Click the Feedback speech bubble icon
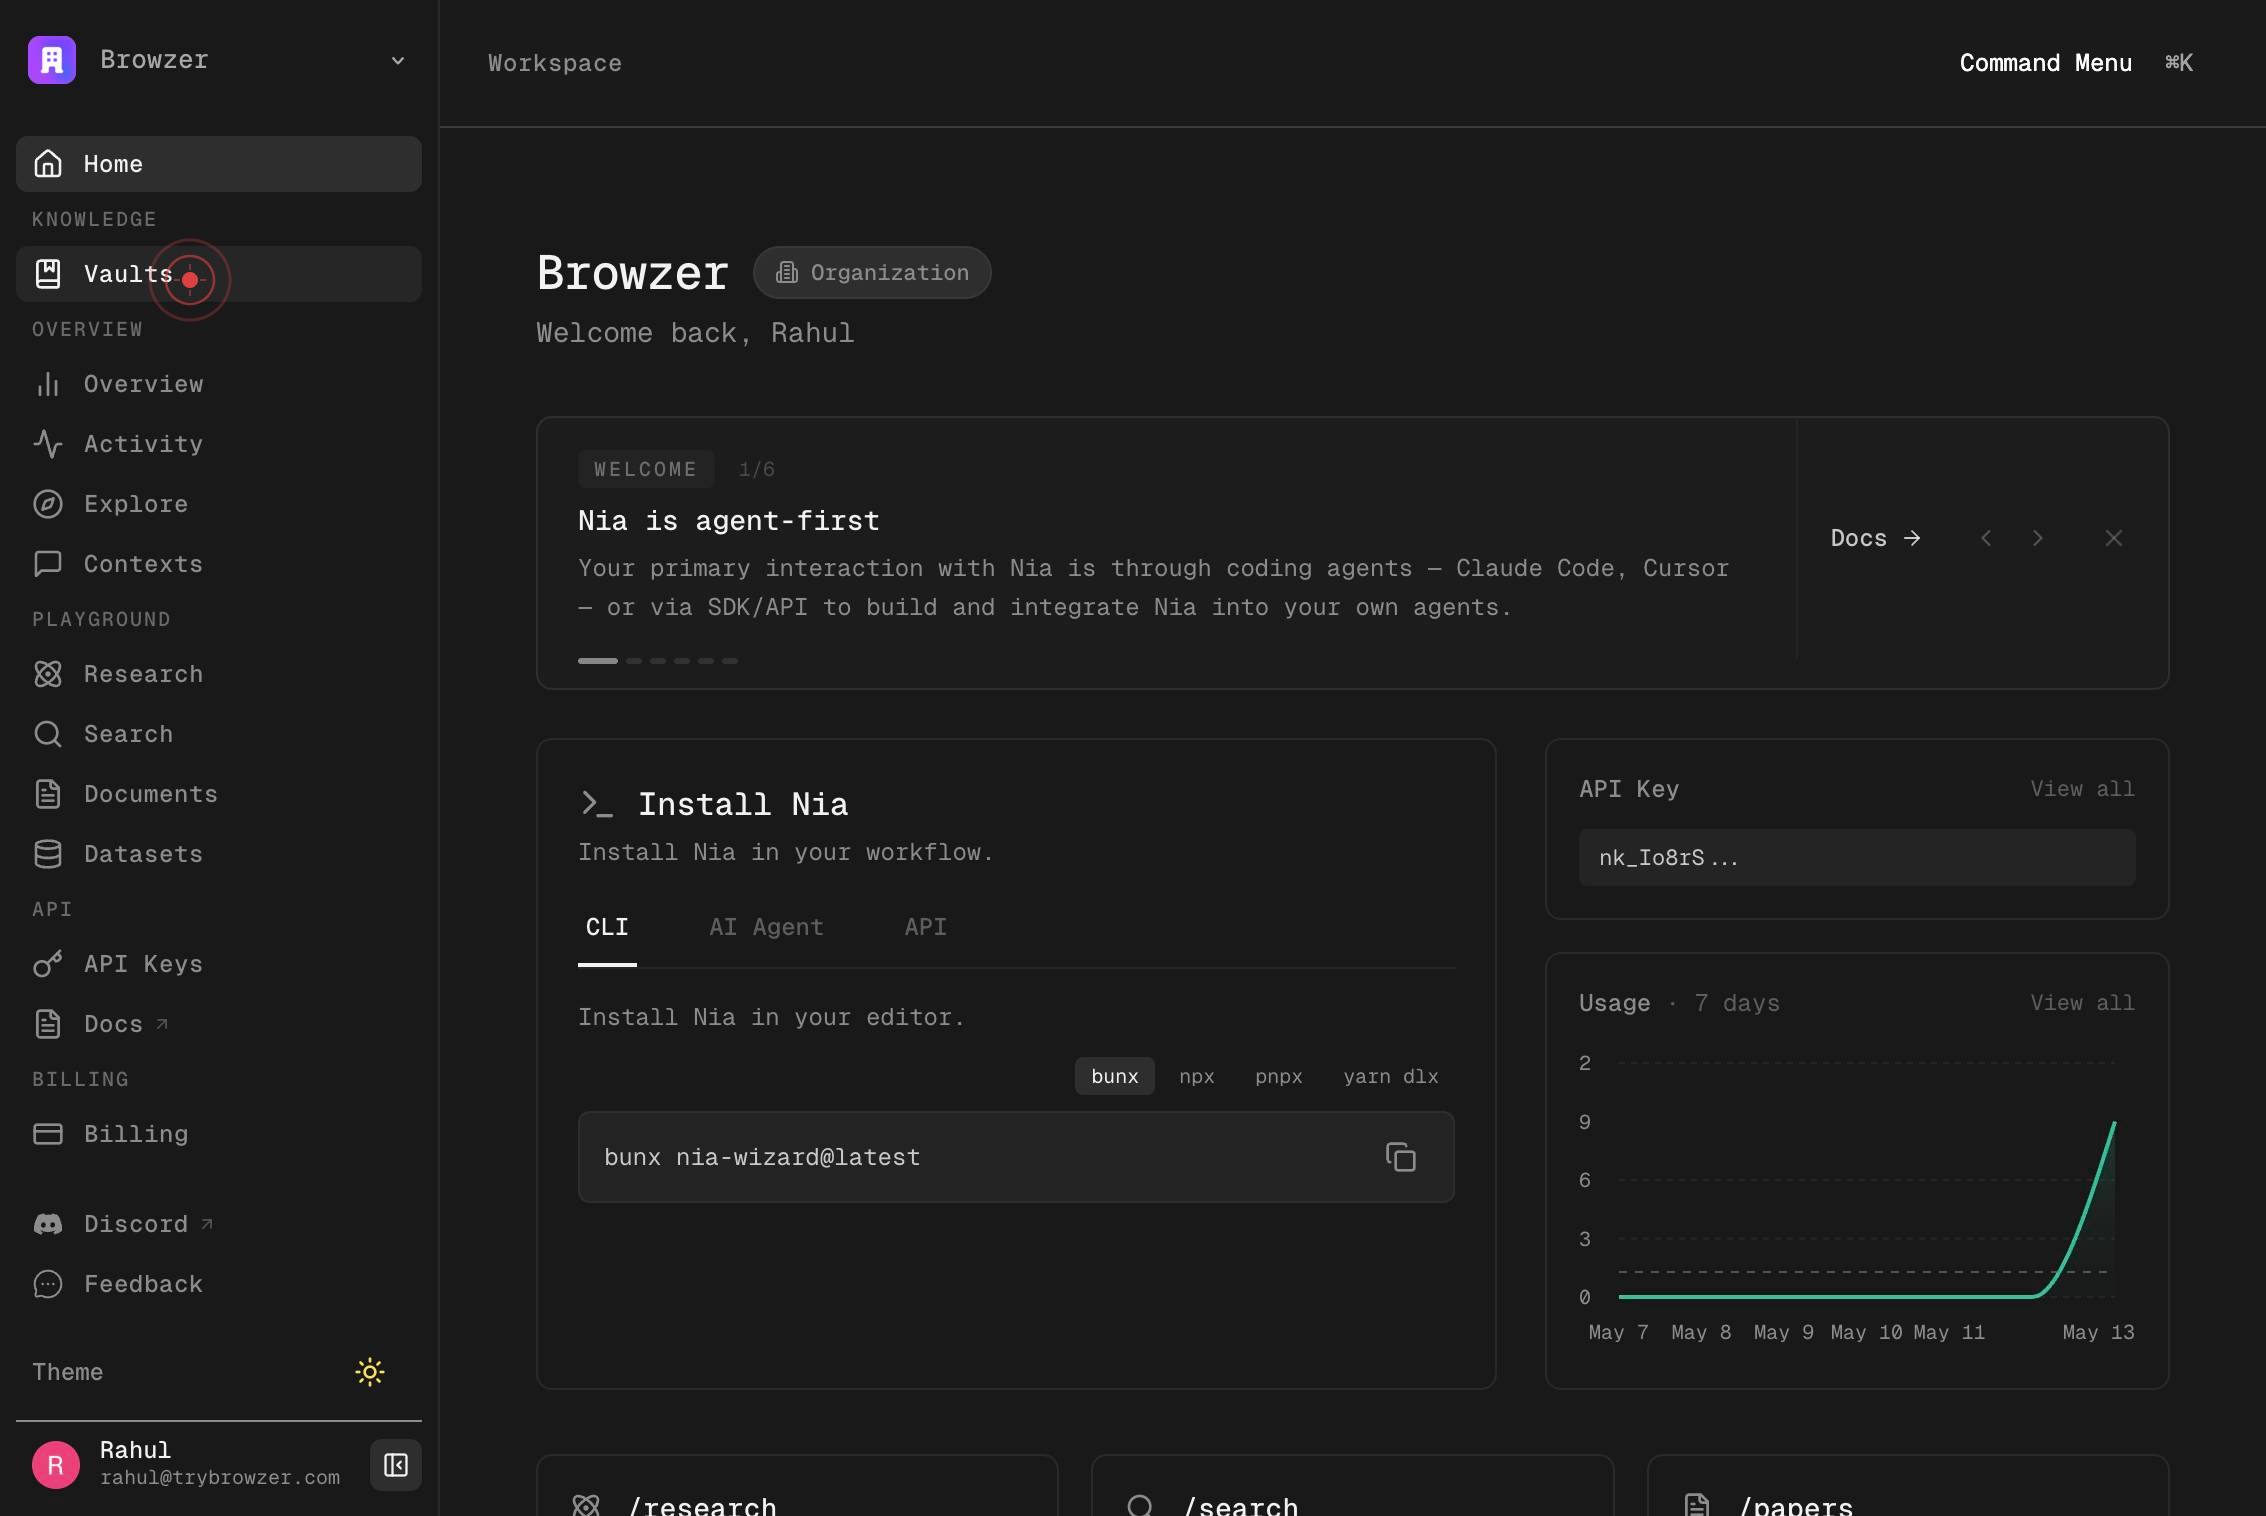The width and height of the screenshot is (2266, 1516). click(x=48, y=1284)
